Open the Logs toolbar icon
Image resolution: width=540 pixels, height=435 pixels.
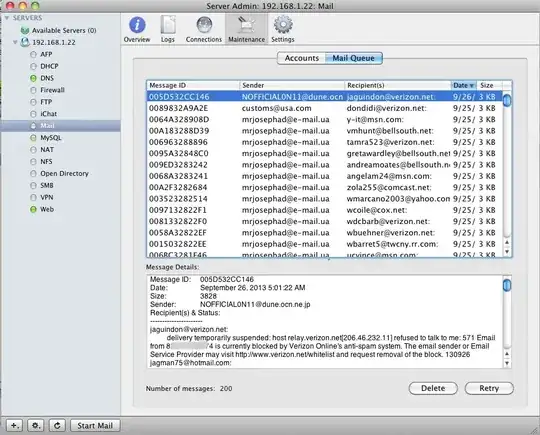[x=168, y=25]
